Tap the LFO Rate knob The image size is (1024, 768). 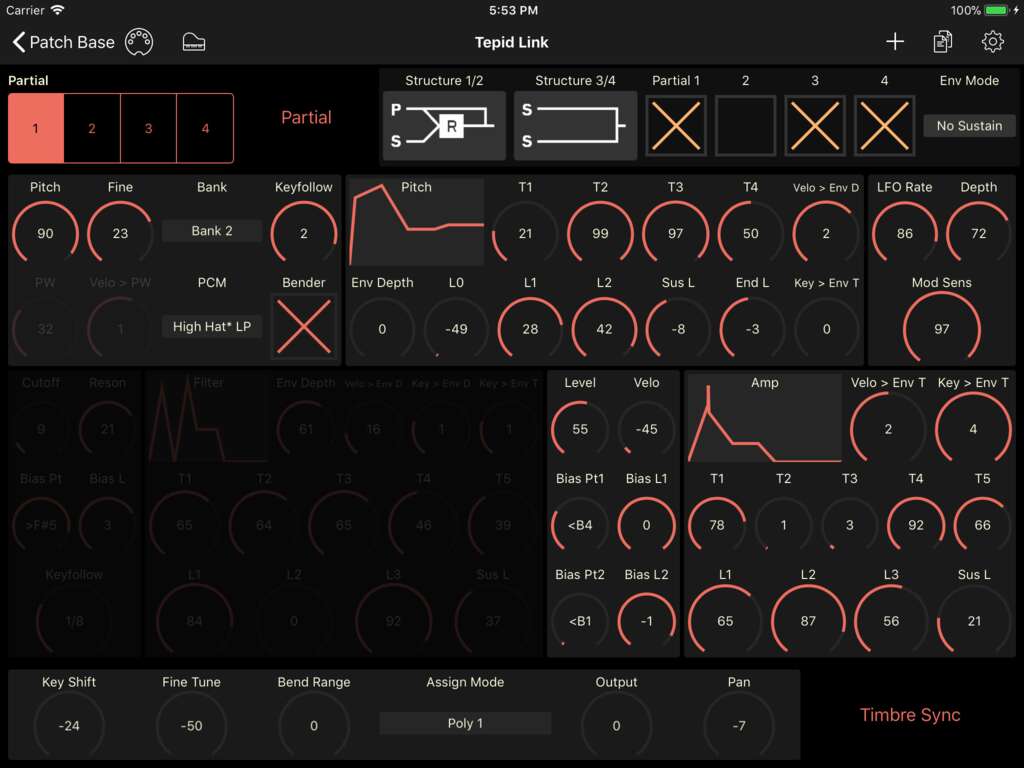904,233
